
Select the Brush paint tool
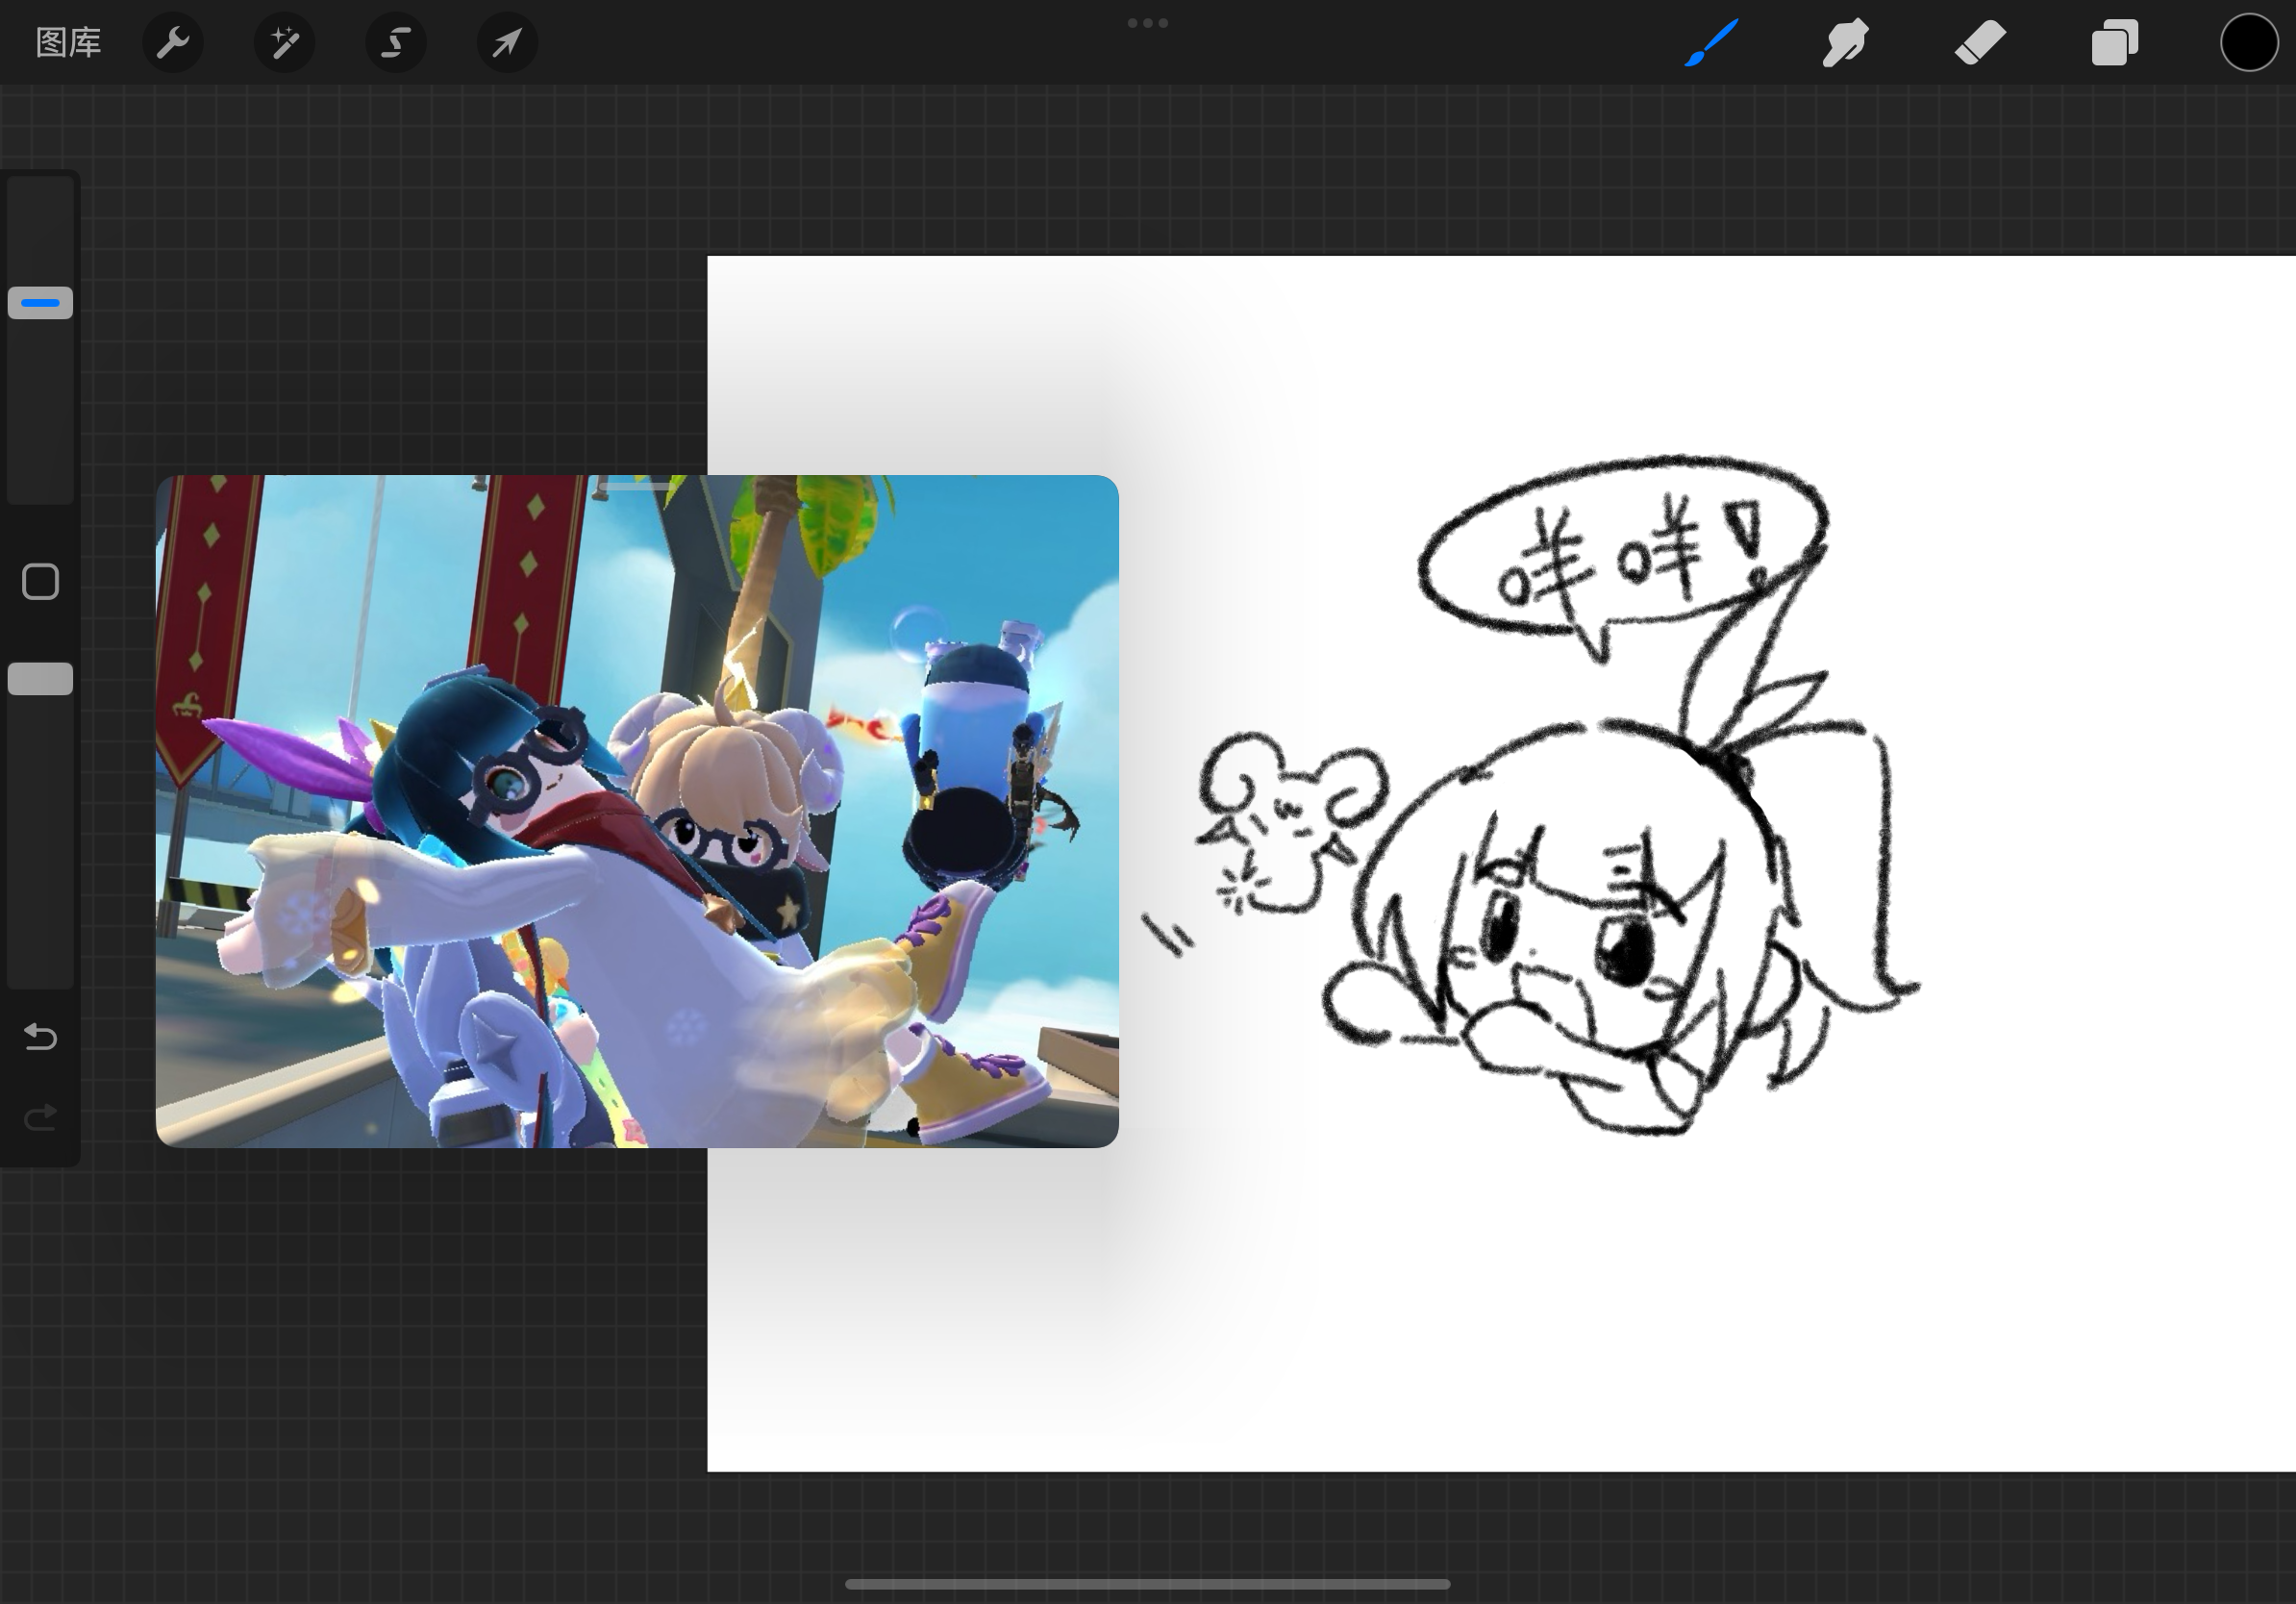[x=1711, y=43]
